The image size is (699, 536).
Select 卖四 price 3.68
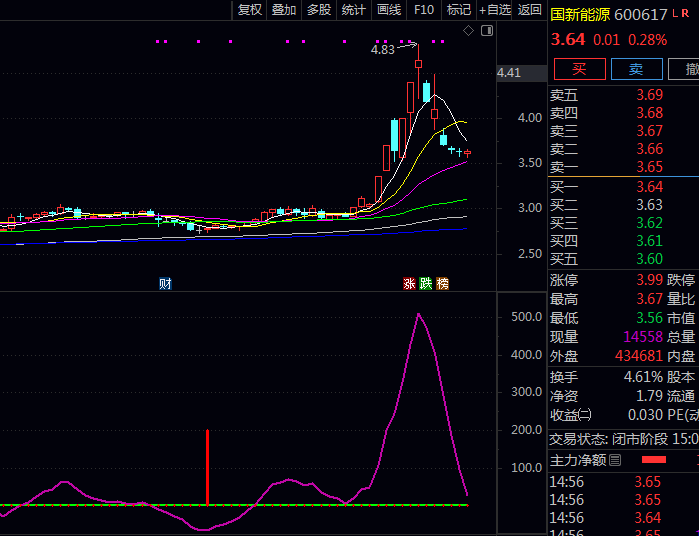(x=650, y=113)
